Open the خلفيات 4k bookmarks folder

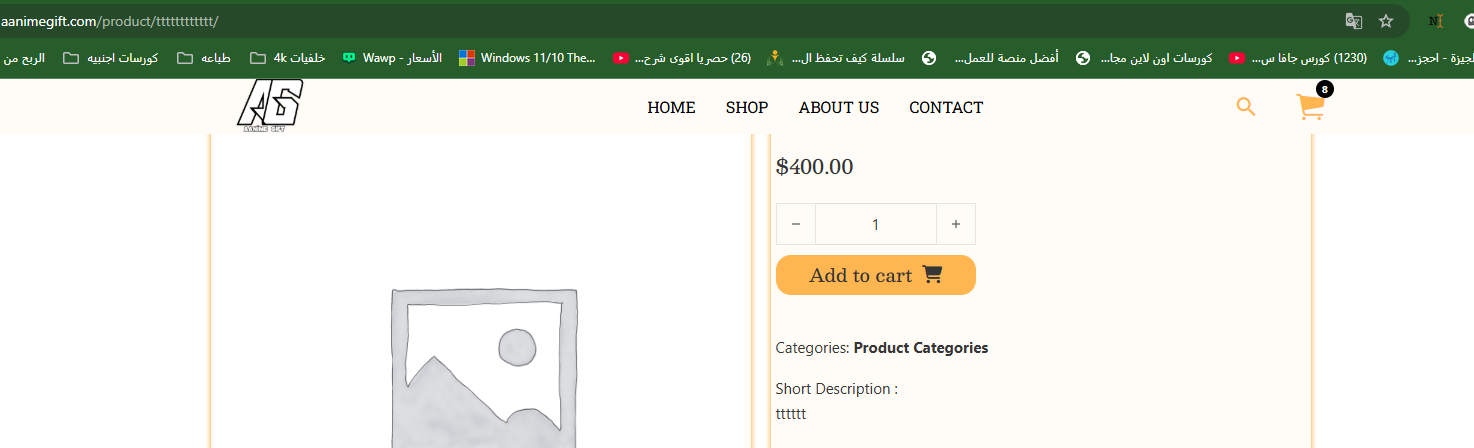pos(288,58)
